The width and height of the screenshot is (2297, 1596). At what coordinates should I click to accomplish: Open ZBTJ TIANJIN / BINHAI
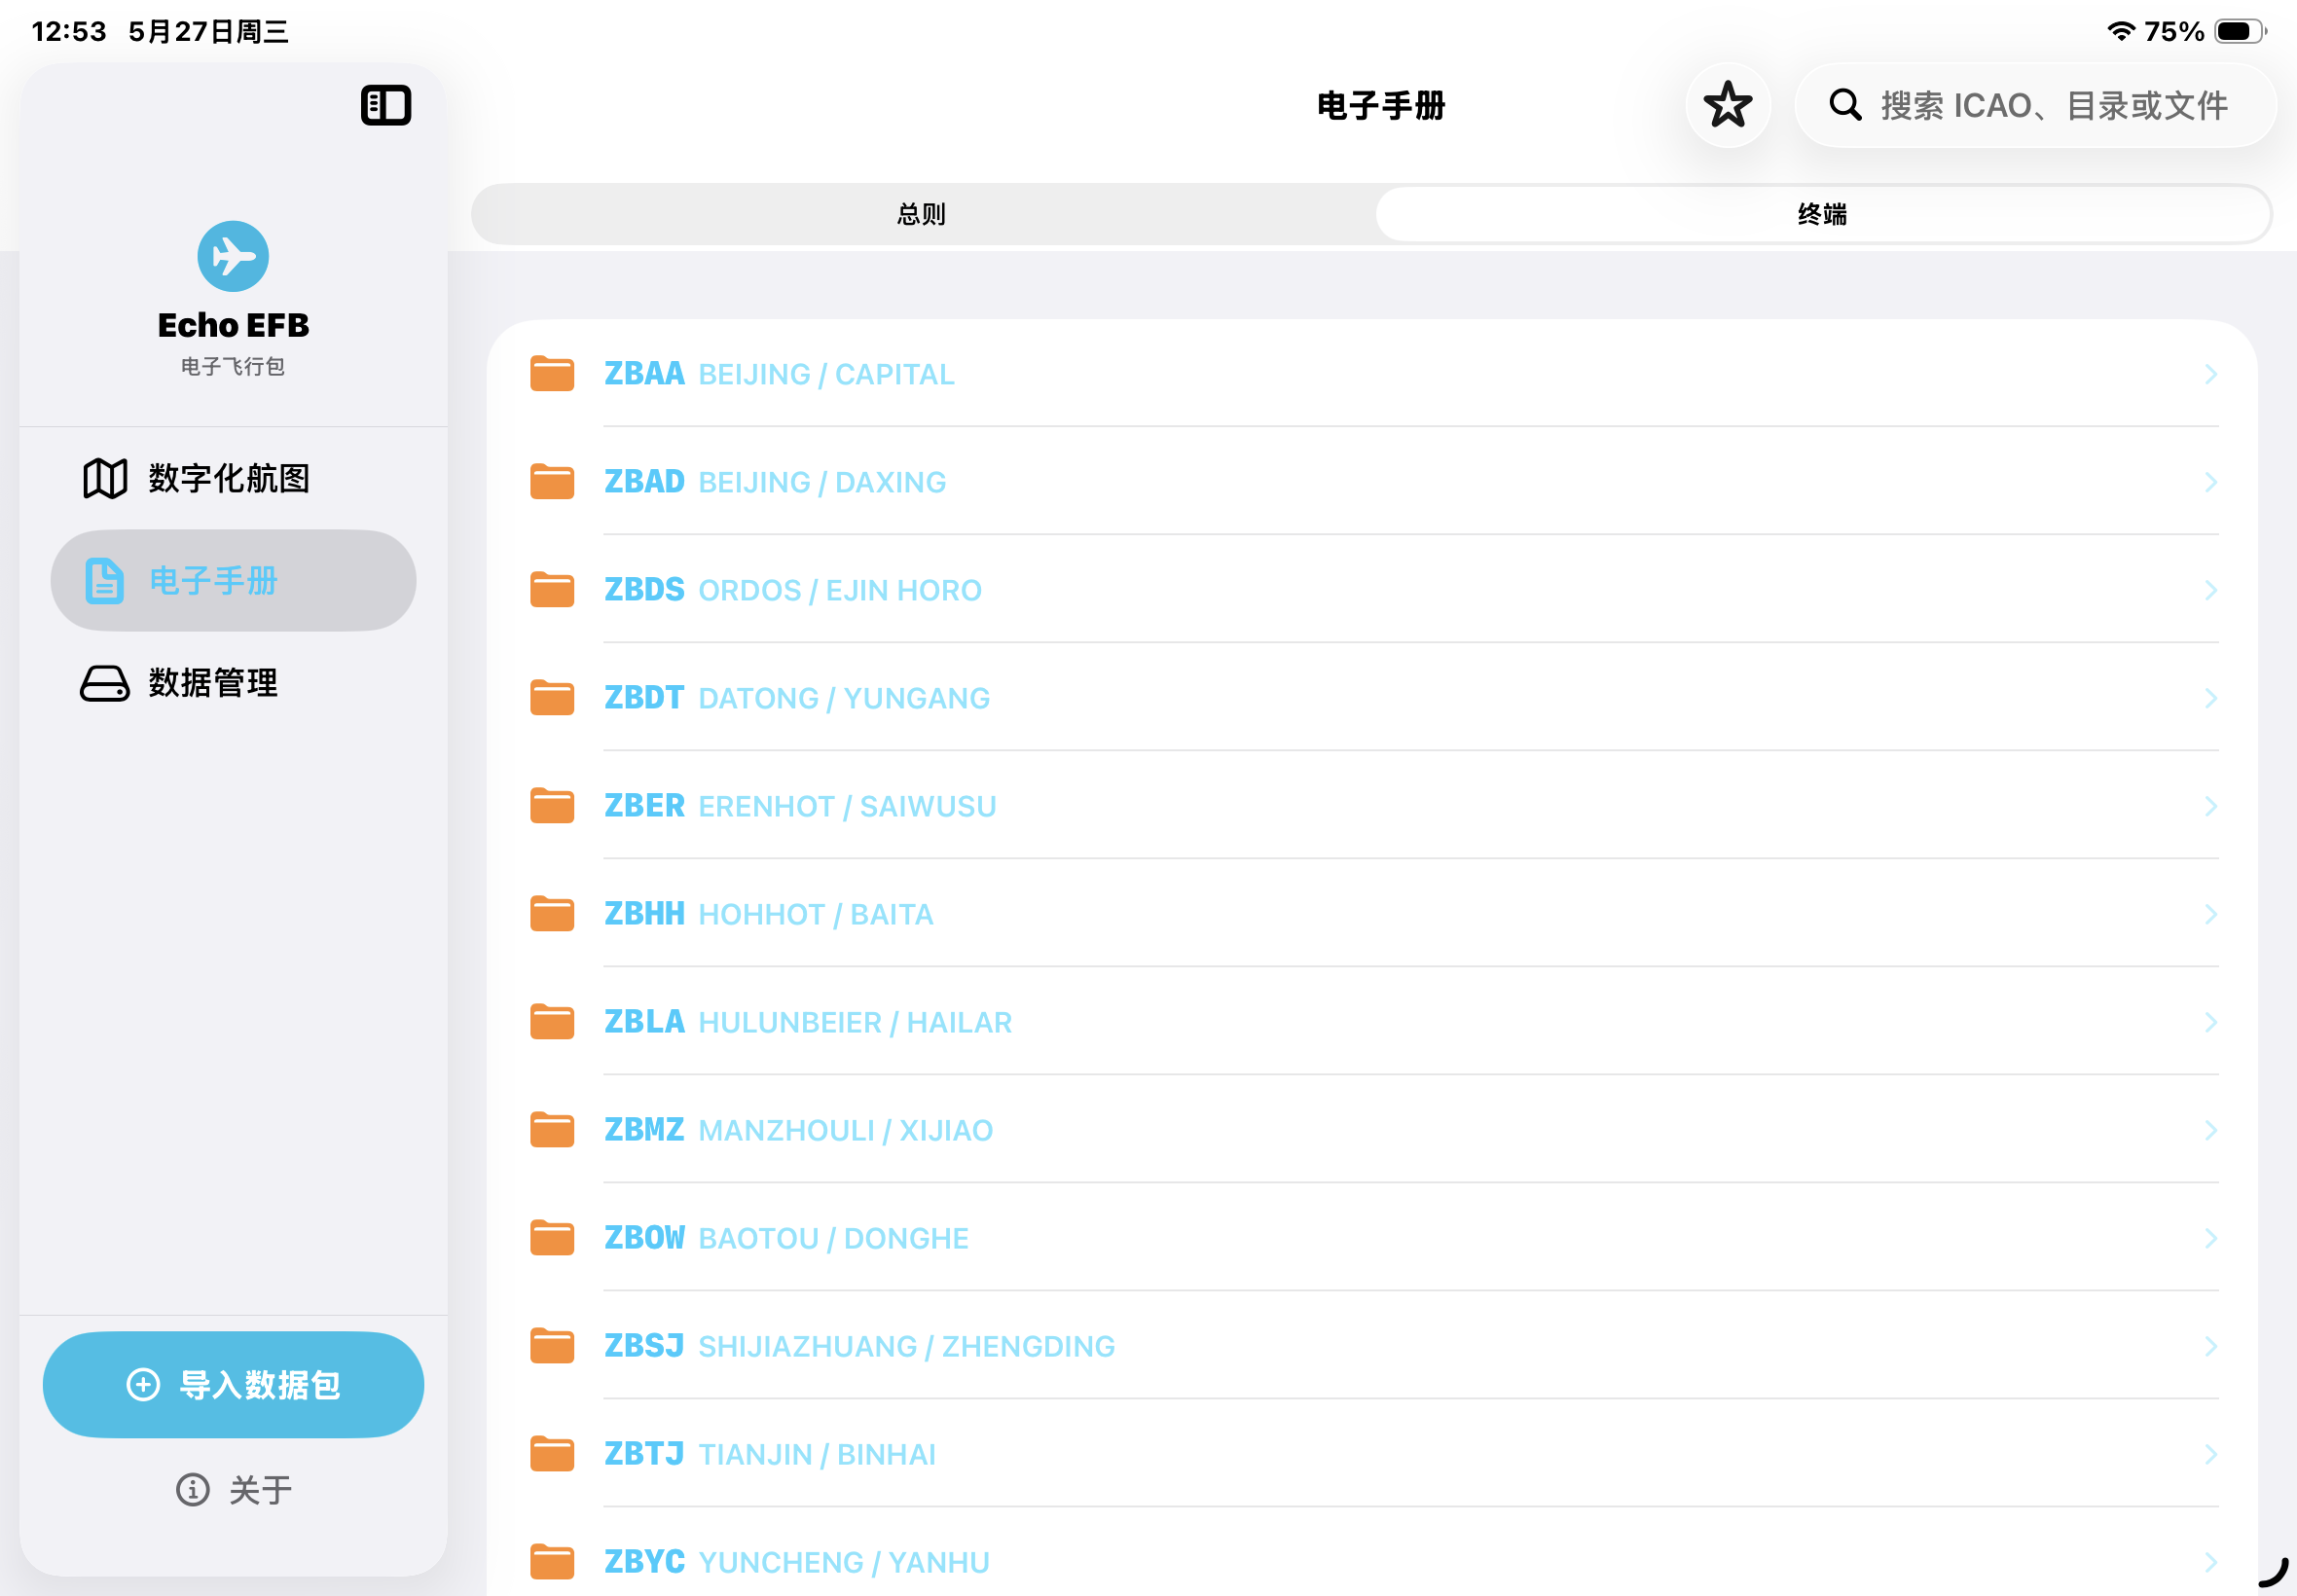[1372, 1454]
